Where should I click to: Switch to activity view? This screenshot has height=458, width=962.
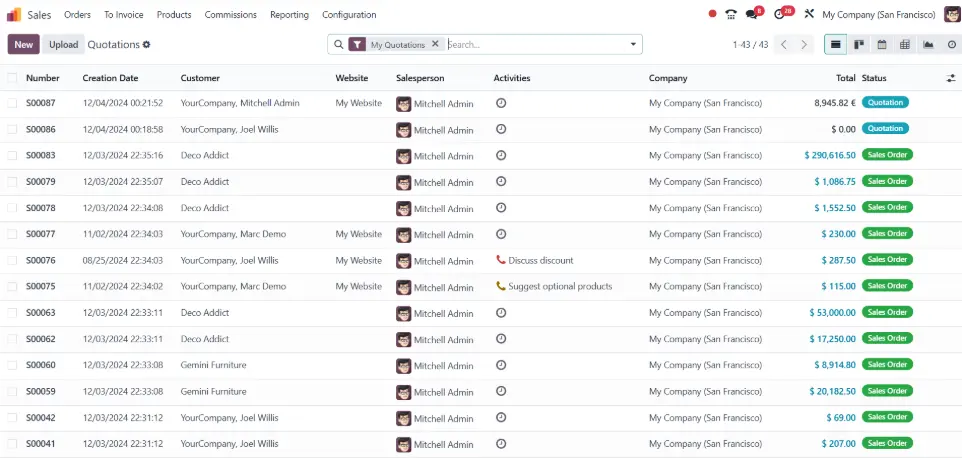[952, 44]
